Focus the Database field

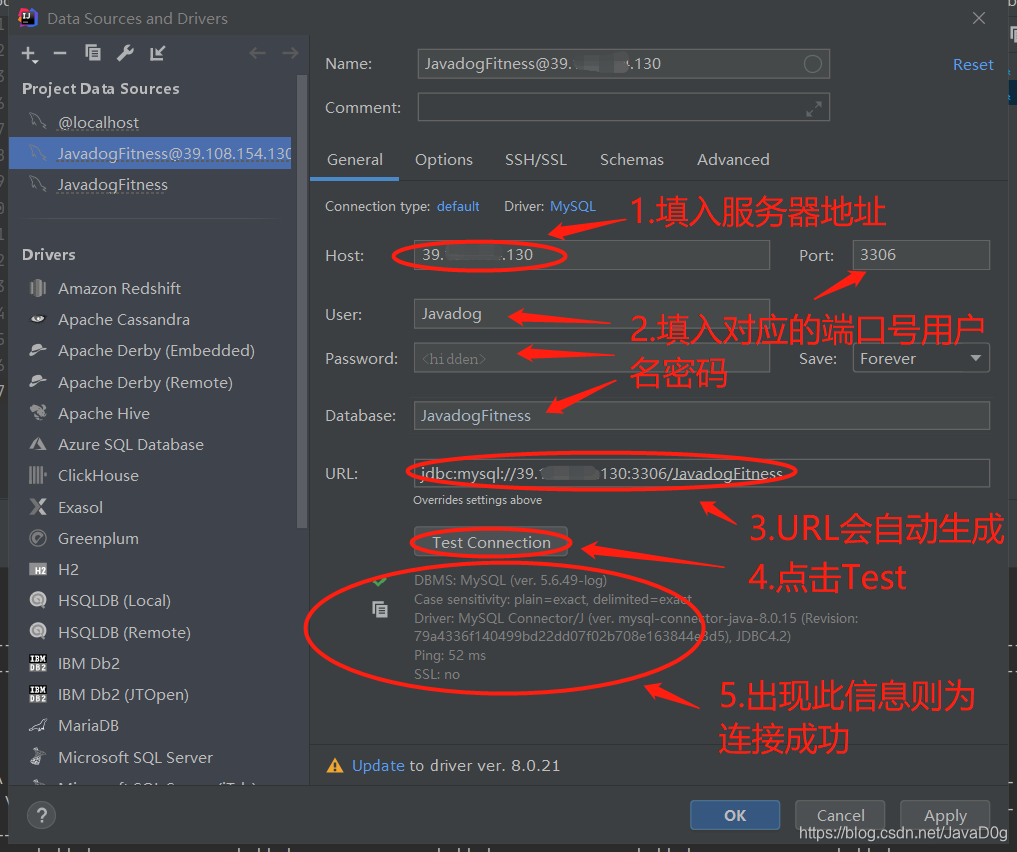(x=702, y=416)
